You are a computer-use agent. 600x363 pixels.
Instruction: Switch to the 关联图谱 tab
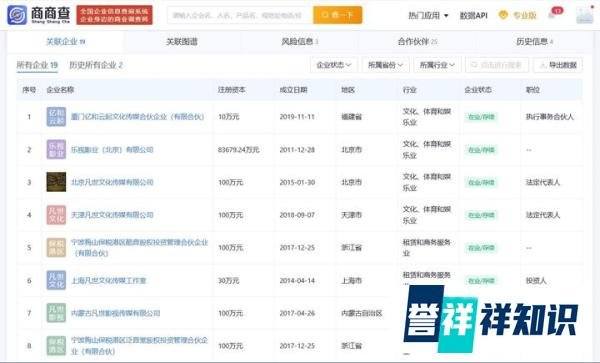coord(182,42)
